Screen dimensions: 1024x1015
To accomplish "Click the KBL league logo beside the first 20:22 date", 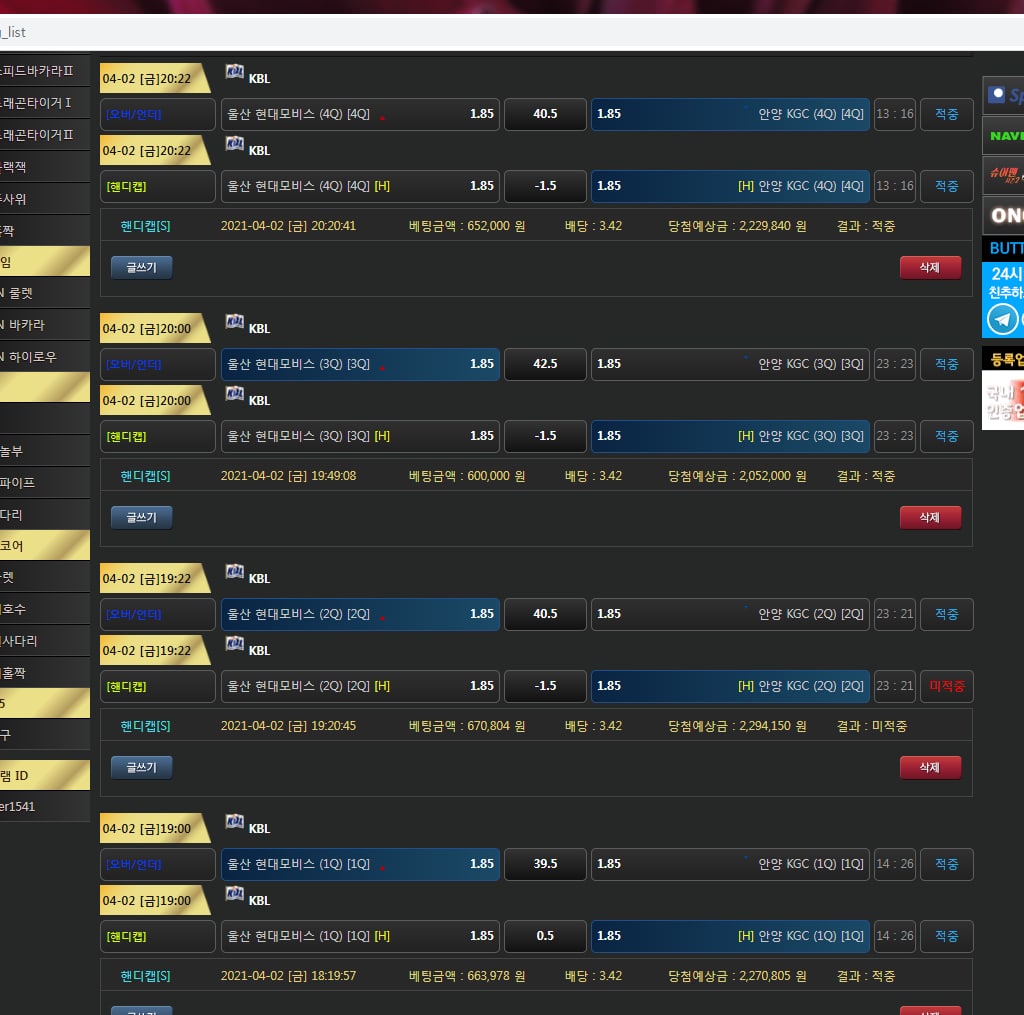I will tap(235, 72).
